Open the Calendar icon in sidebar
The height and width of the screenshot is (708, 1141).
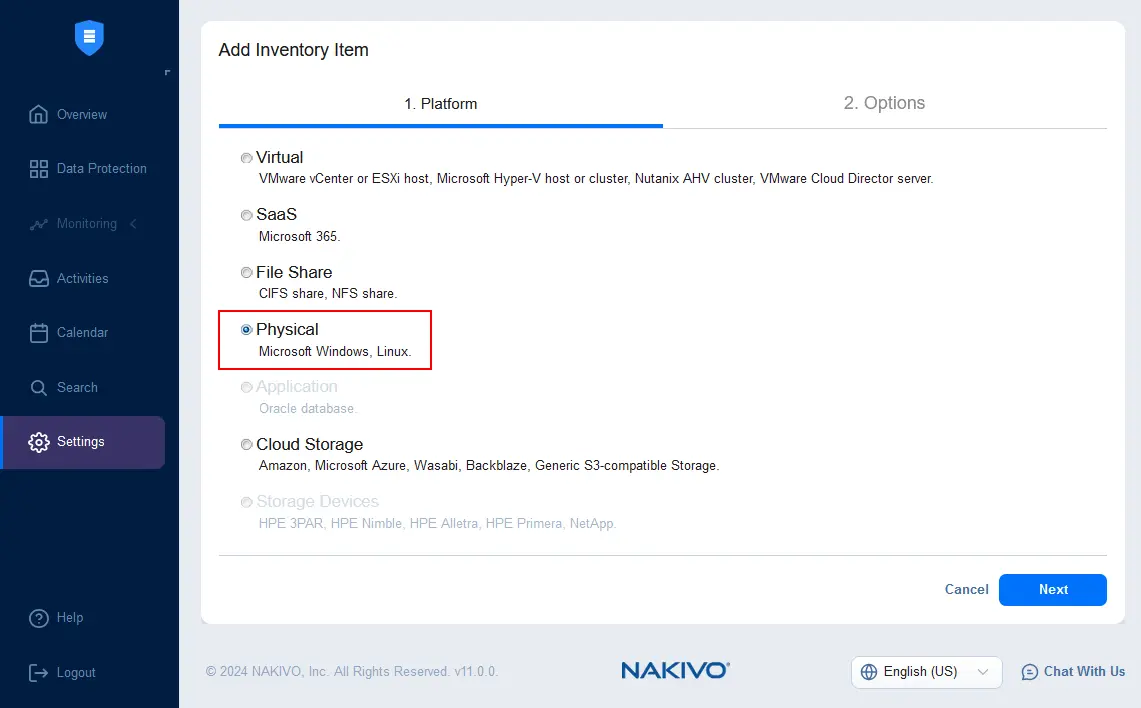[39, 333]
